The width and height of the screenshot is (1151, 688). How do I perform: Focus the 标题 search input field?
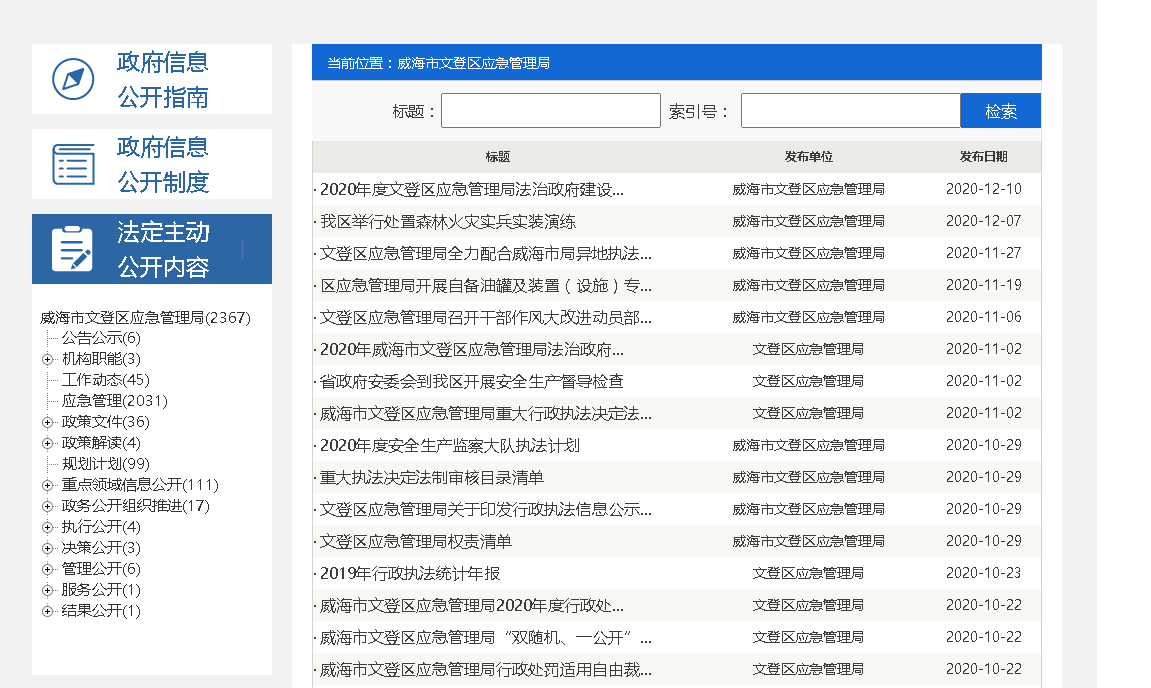pos(550,111)
